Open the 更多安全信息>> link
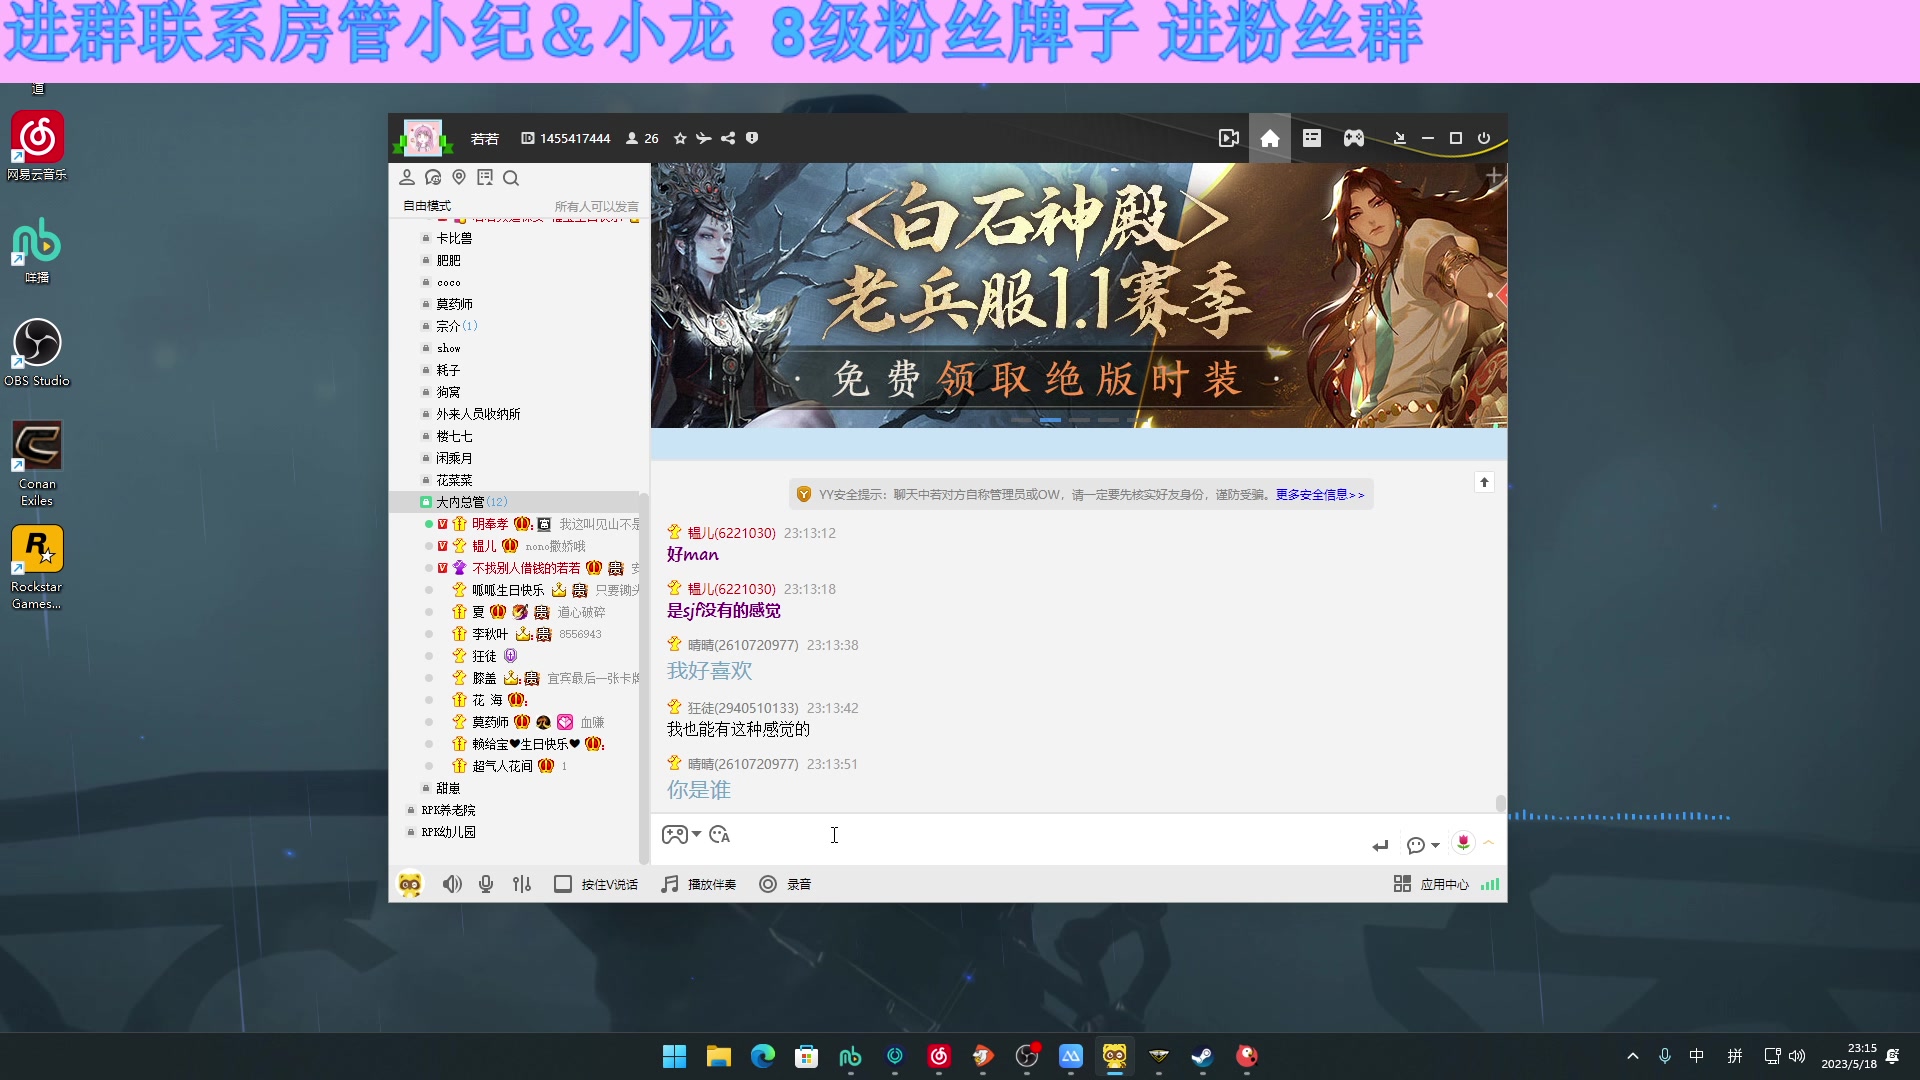 point(1319,495)
